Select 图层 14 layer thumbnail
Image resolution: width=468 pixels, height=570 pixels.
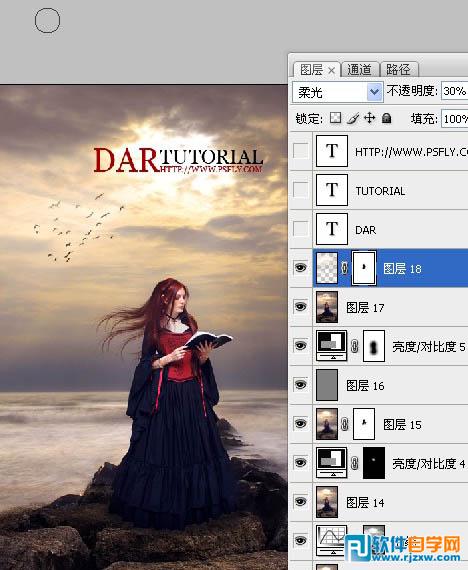327,502
